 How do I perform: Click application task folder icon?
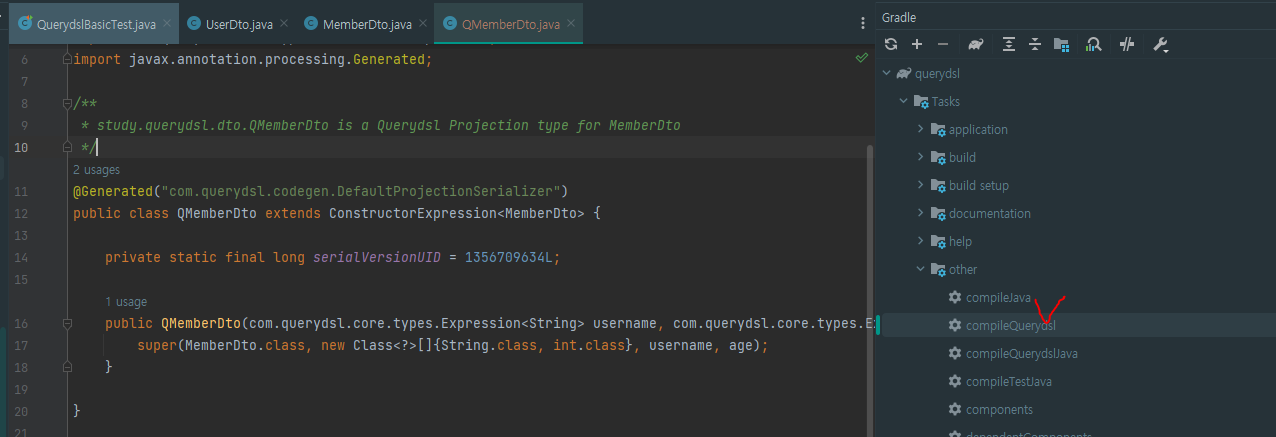[938, 129]
